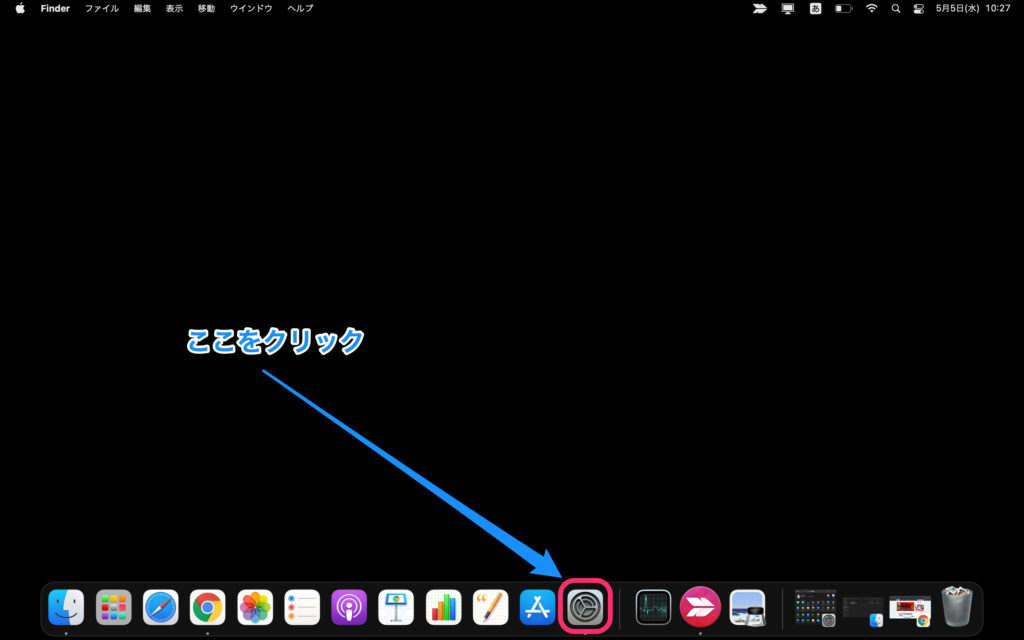The image size is (1024, 640).
Task: Open Launchpad from the Dock
Action: point(114,607)
